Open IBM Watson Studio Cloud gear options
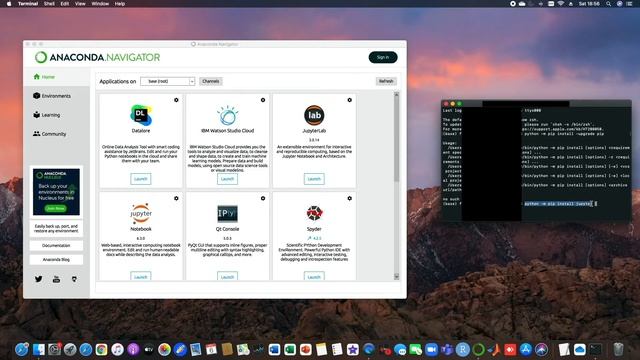Screen dimensions: 640x360 (263, 100)
